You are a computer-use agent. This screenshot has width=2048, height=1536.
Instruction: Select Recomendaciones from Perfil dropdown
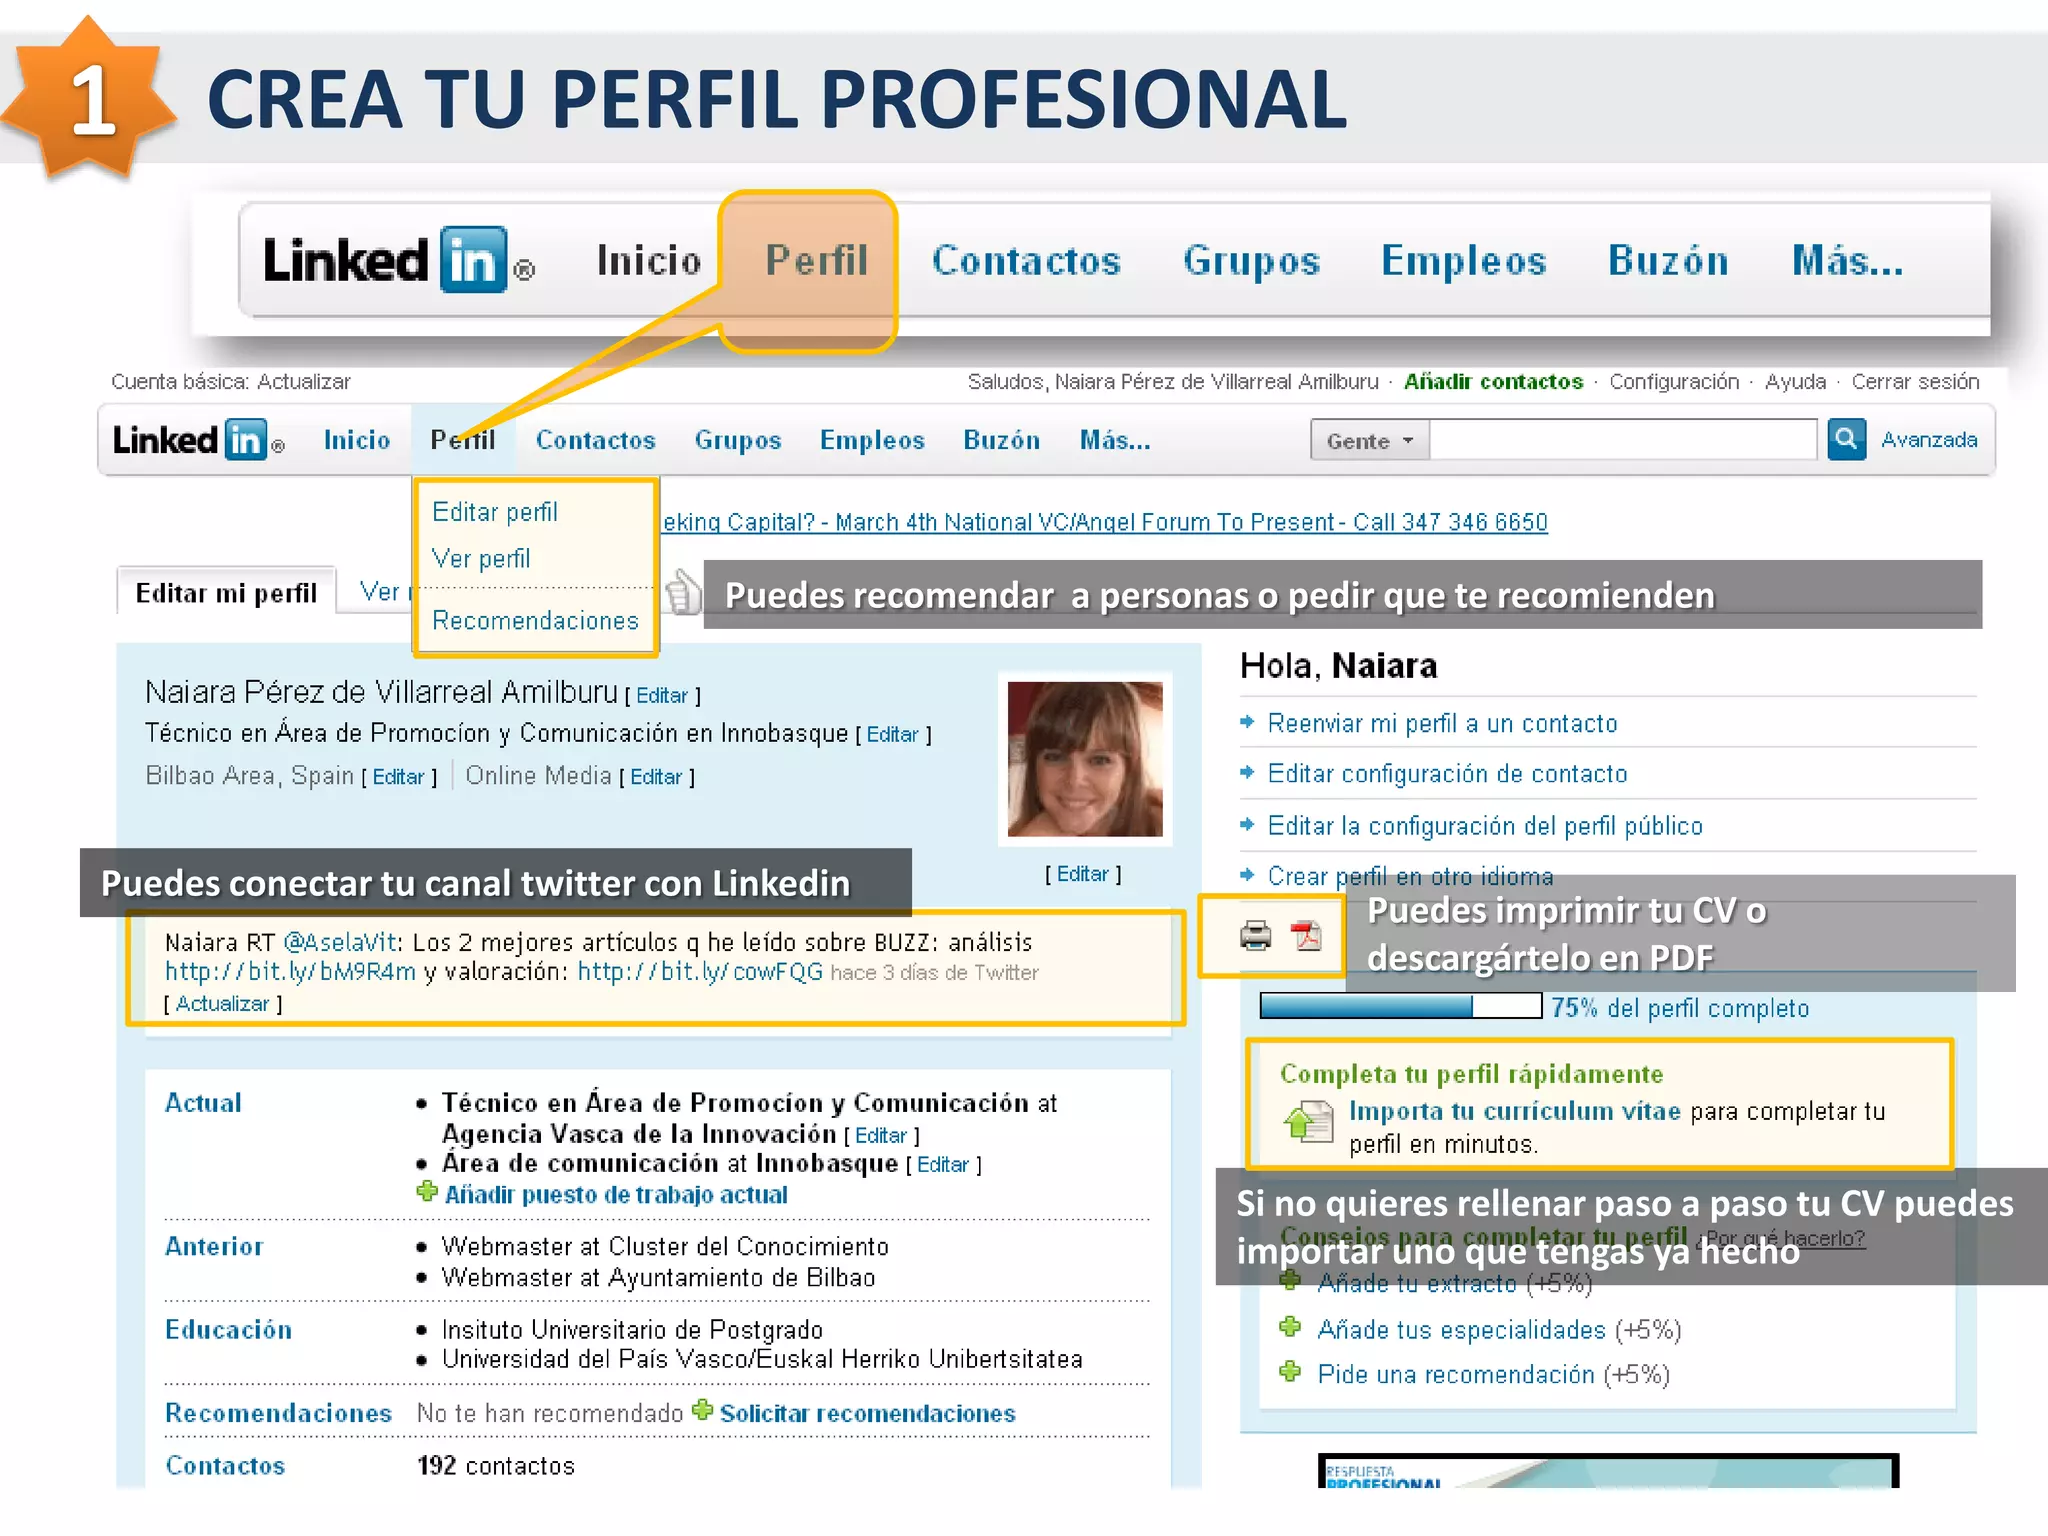click(535, 620)
